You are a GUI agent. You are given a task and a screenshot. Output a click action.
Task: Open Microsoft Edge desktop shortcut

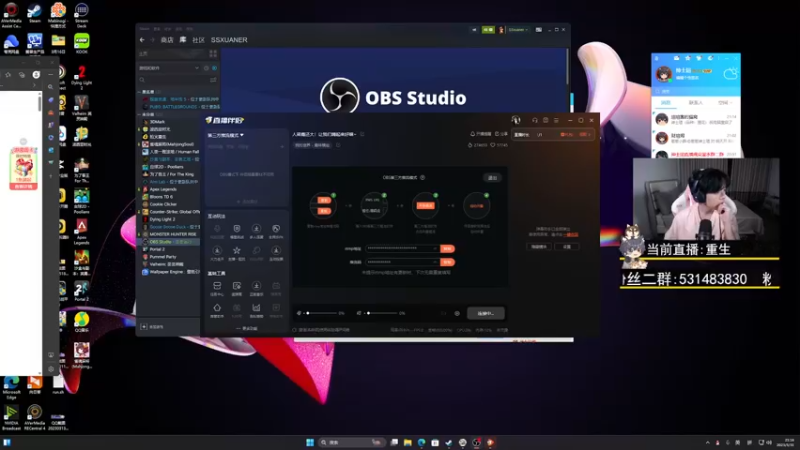click(x=11, y=387)
